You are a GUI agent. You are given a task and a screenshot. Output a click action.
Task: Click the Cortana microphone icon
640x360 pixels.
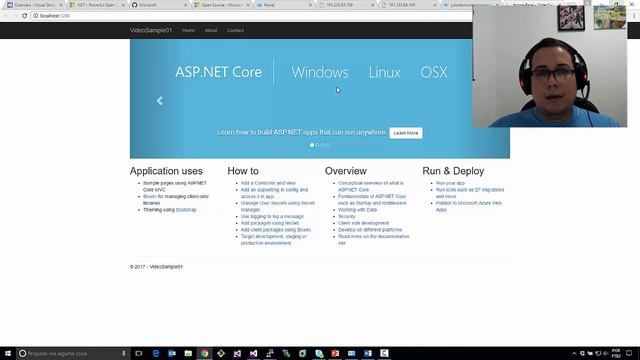(x=124, y=353)
